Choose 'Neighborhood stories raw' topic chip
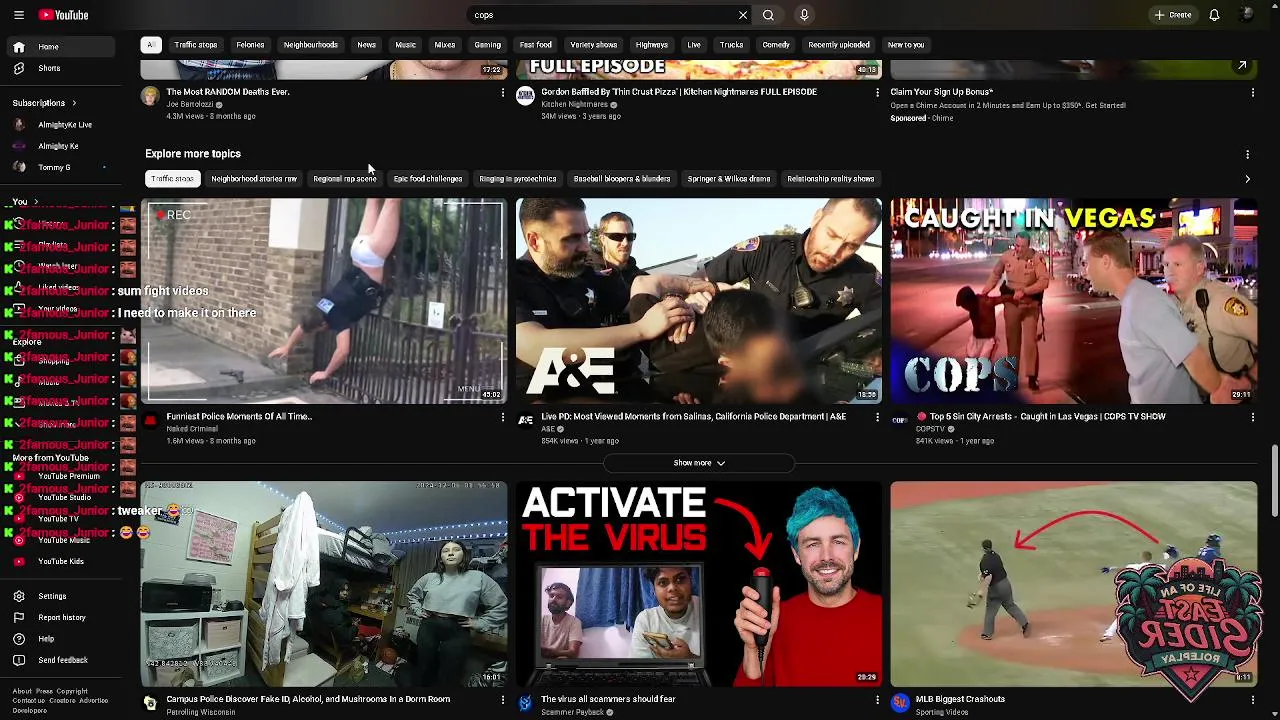1280x720 pixels. pyautogui.click(x=254, y=179)
